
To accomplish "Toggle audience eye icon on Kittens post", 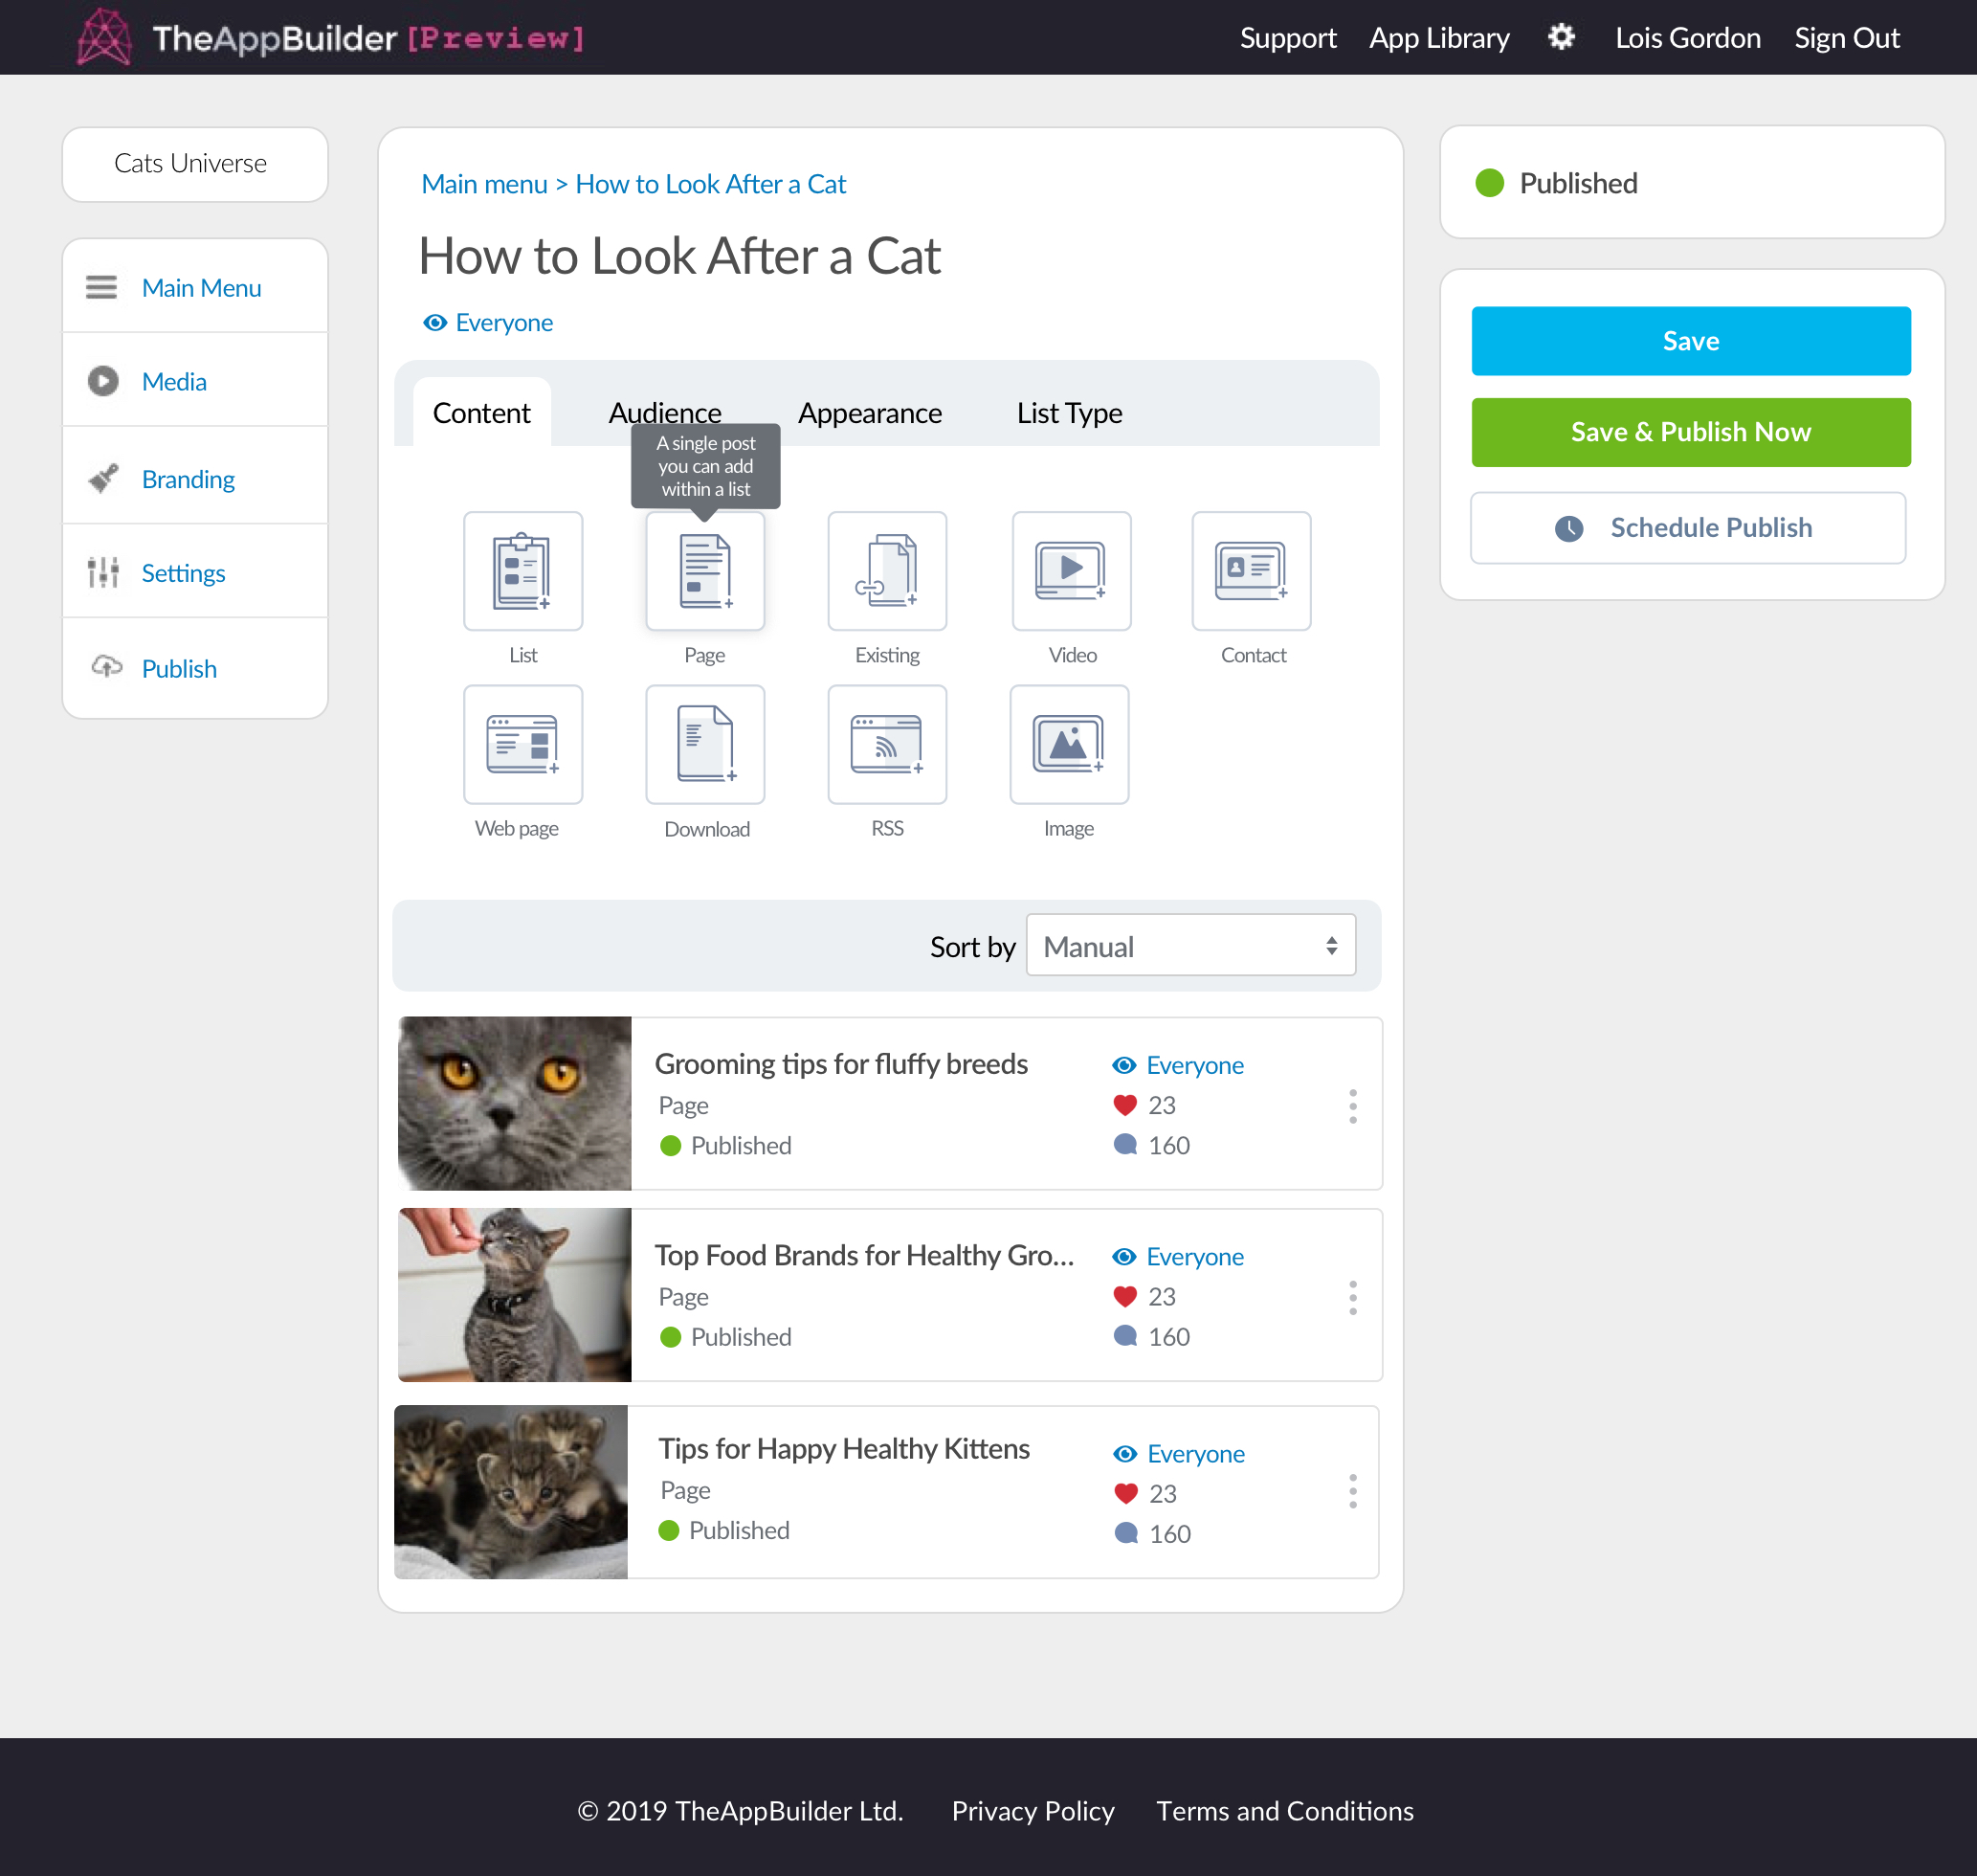I will coord(1124,1451).
